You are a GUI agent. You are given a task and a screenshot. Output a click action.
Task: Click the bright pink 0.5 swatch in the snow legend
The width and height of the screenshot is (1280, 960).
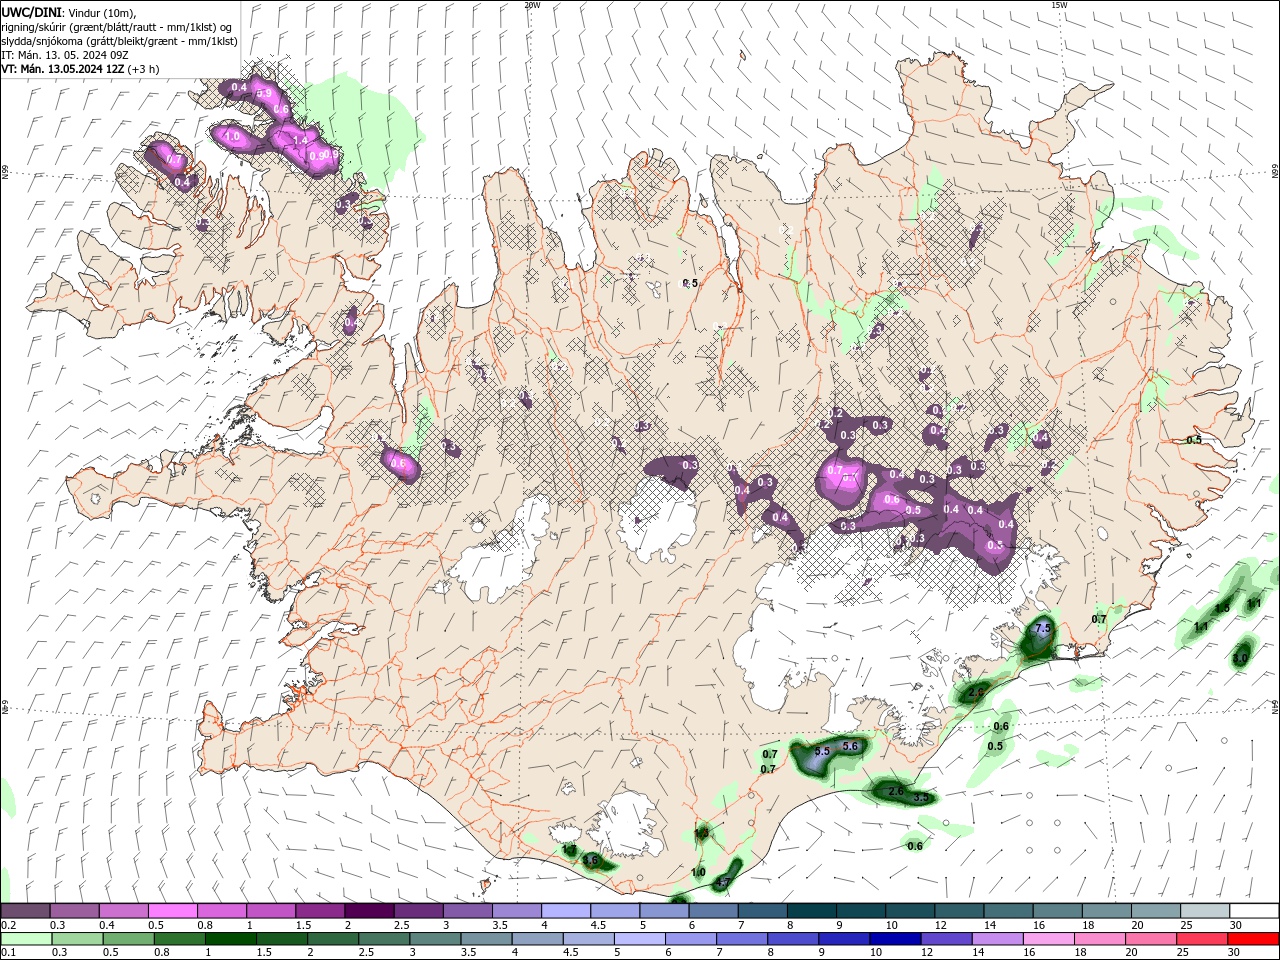point(172,911)
